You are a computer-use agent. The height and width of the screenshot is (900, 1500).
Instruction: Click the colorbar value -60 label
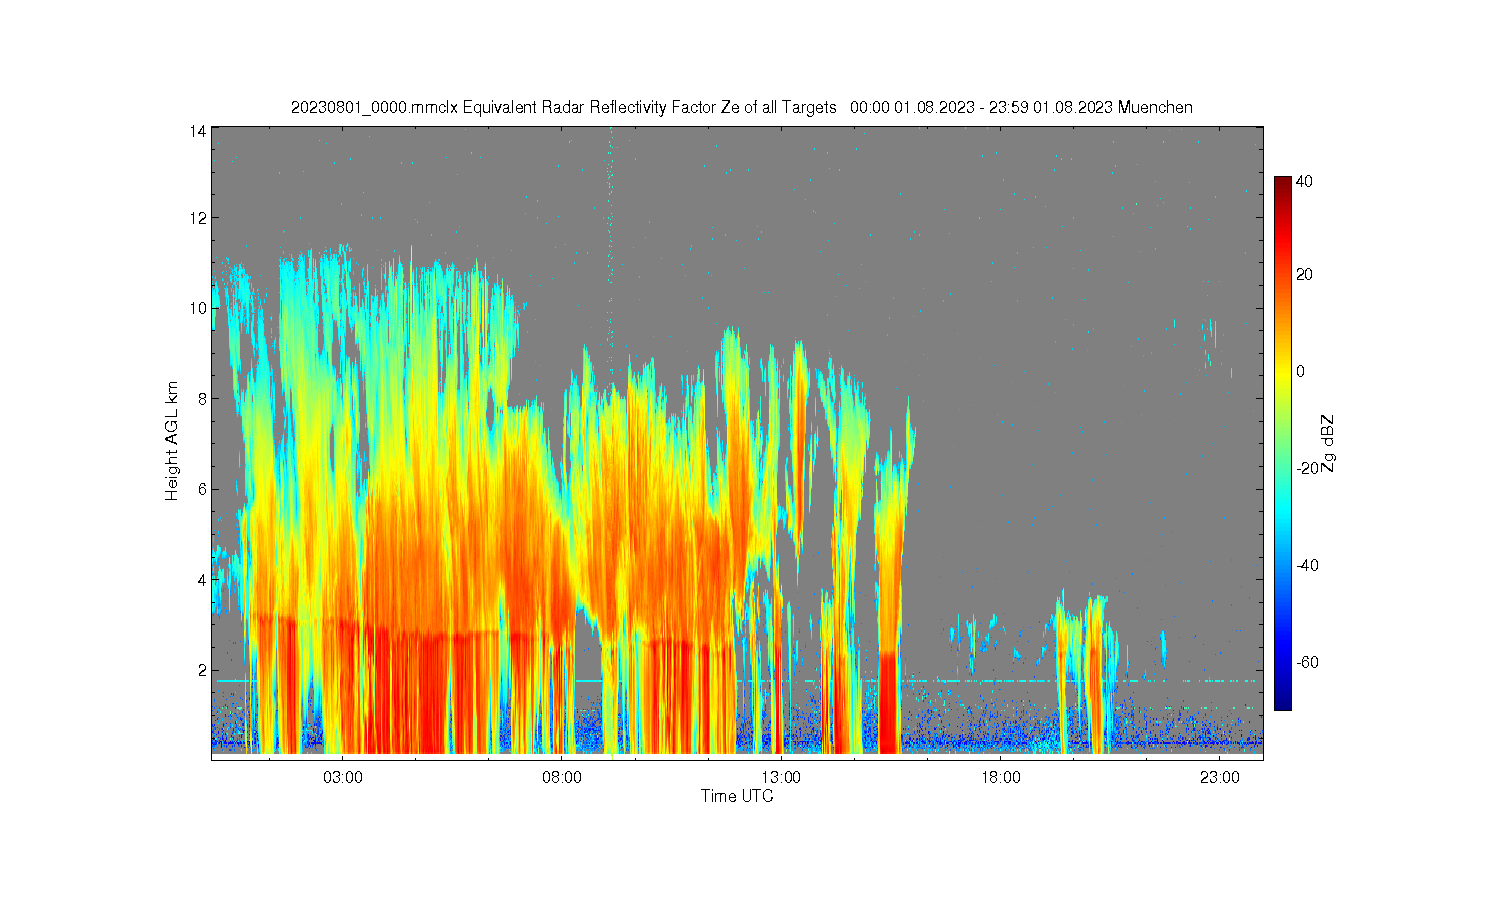pos(1308,662)
